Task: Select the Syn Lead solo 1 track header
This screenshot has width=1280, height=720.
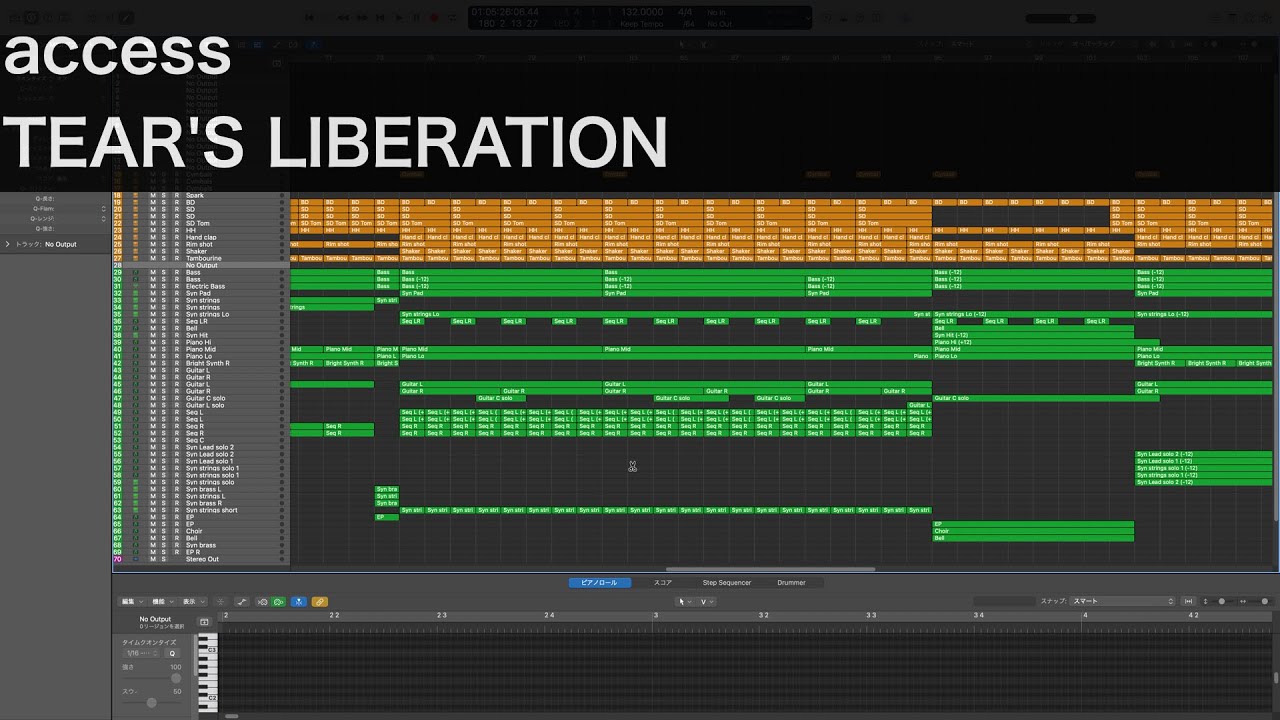Action: coord(200,461)
